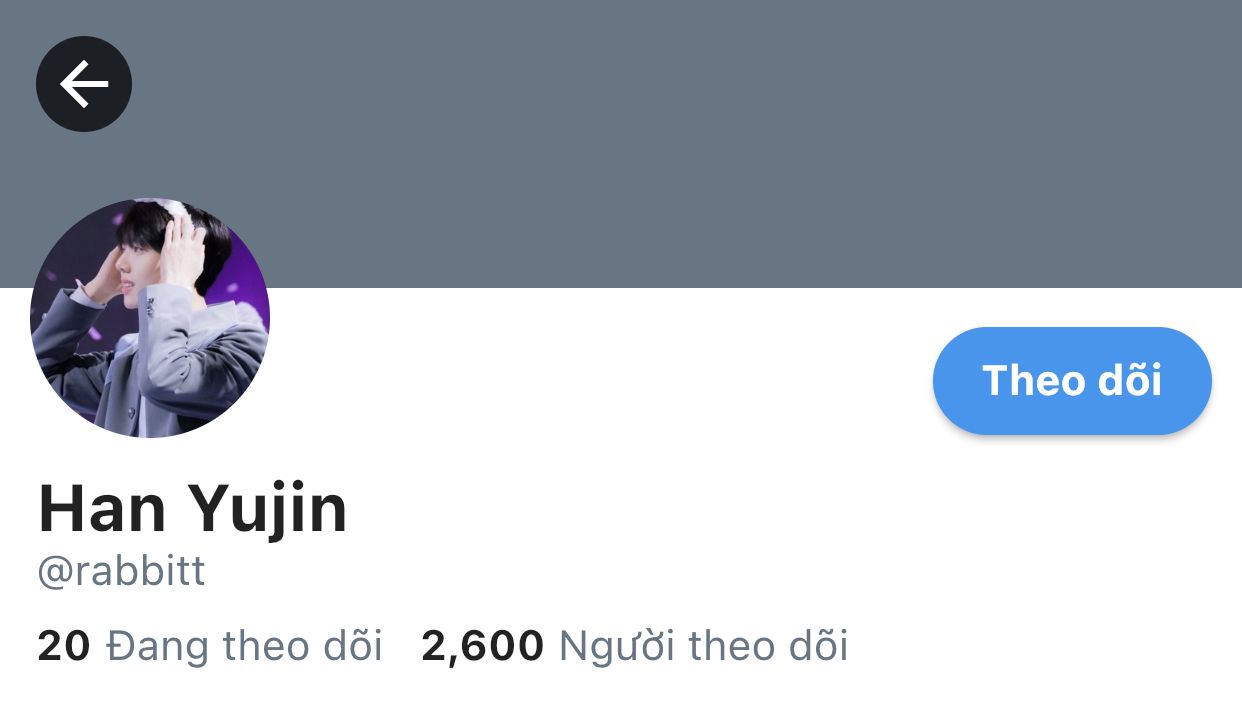
Task: Click the follower count number 2,600
Action: click(483, 646)
